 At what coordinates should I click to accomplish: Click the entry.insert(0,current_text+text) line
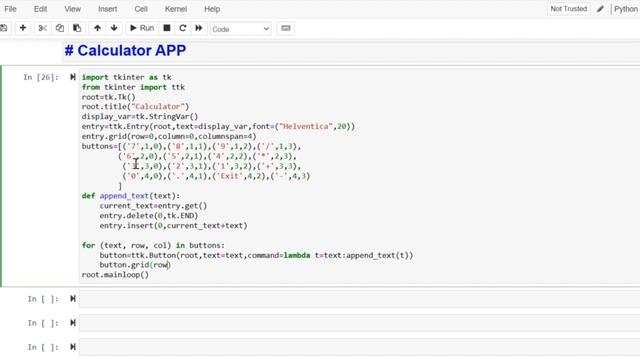click(x=173, y=225)
